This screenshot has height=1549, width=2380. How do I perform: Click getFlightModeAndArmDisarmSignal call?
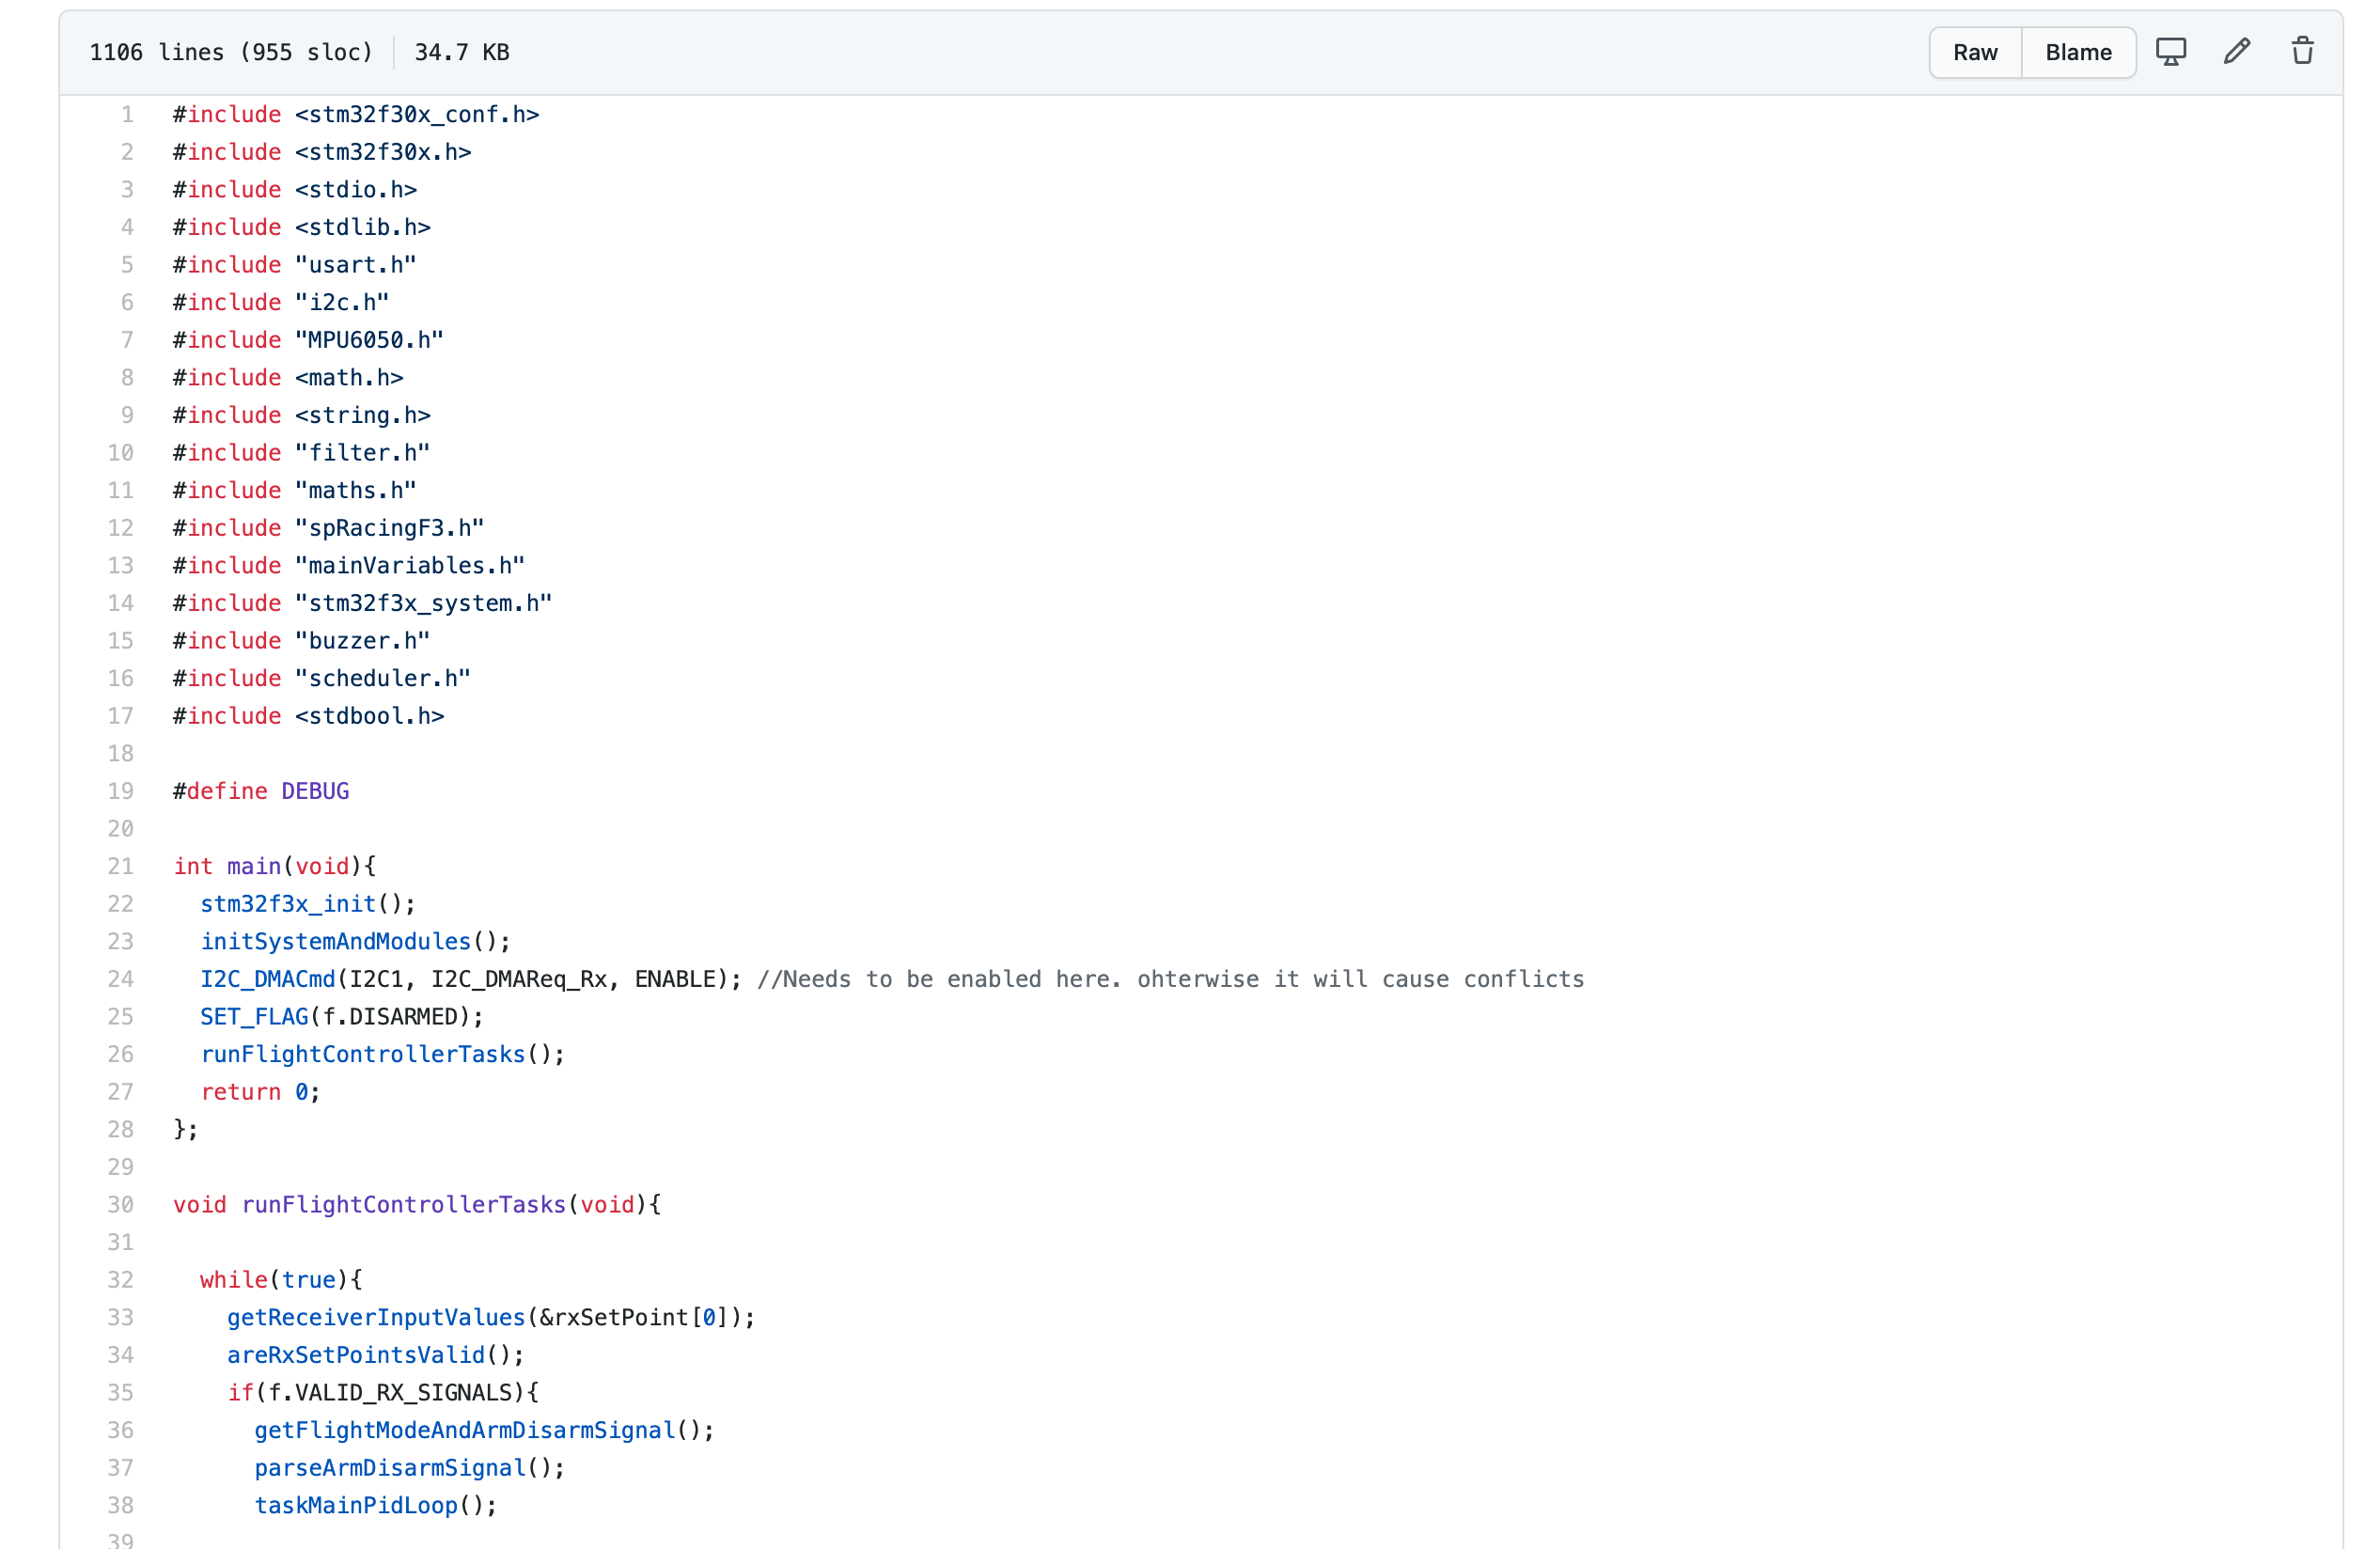point(464,1430)
